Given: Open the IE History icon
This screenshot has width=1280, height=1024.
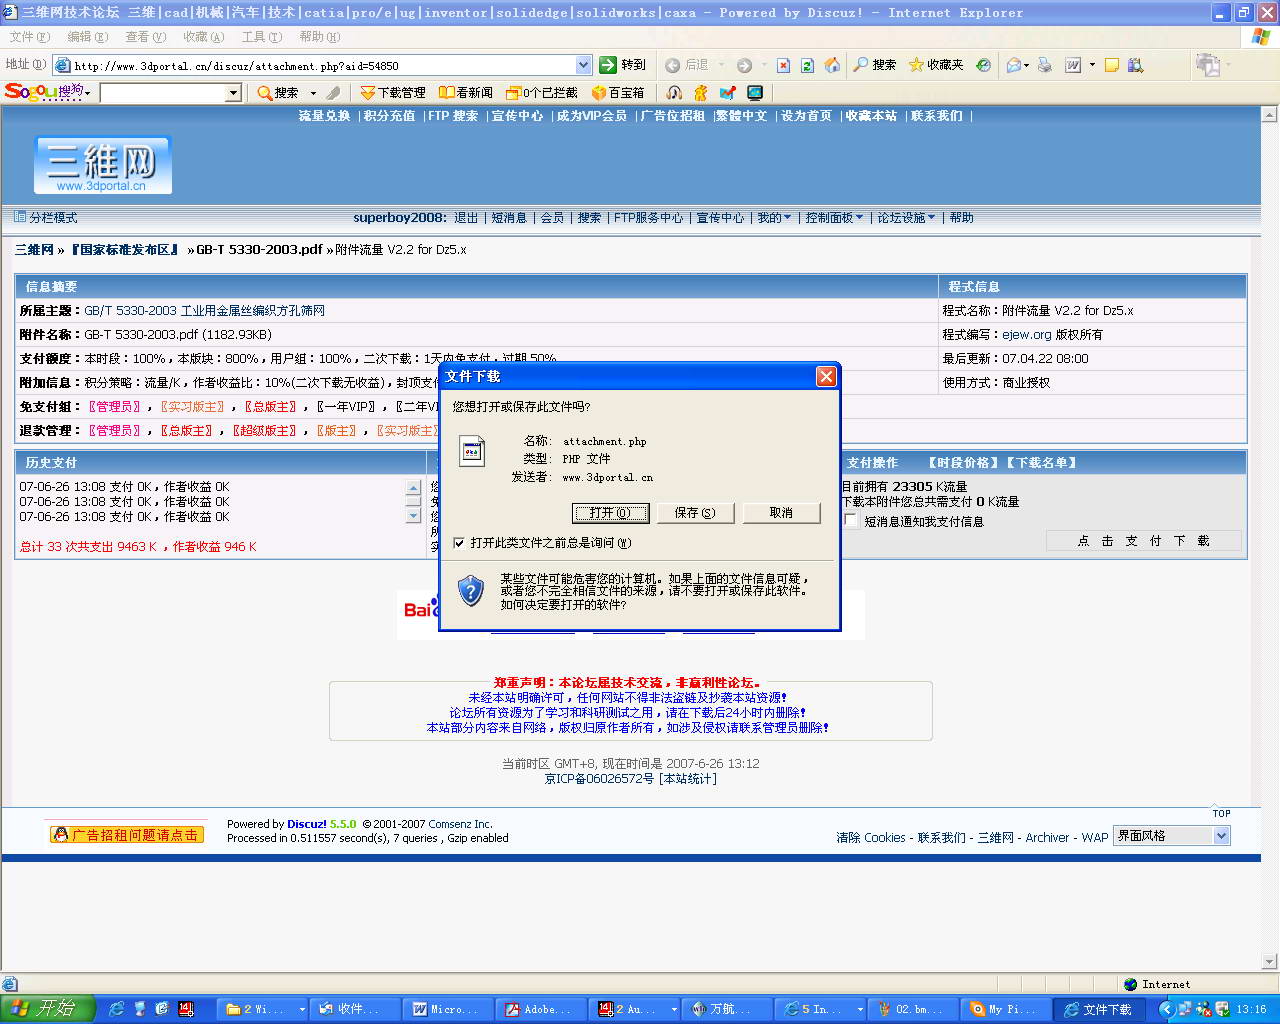Looking at the screenshot, I should [983, 65].
